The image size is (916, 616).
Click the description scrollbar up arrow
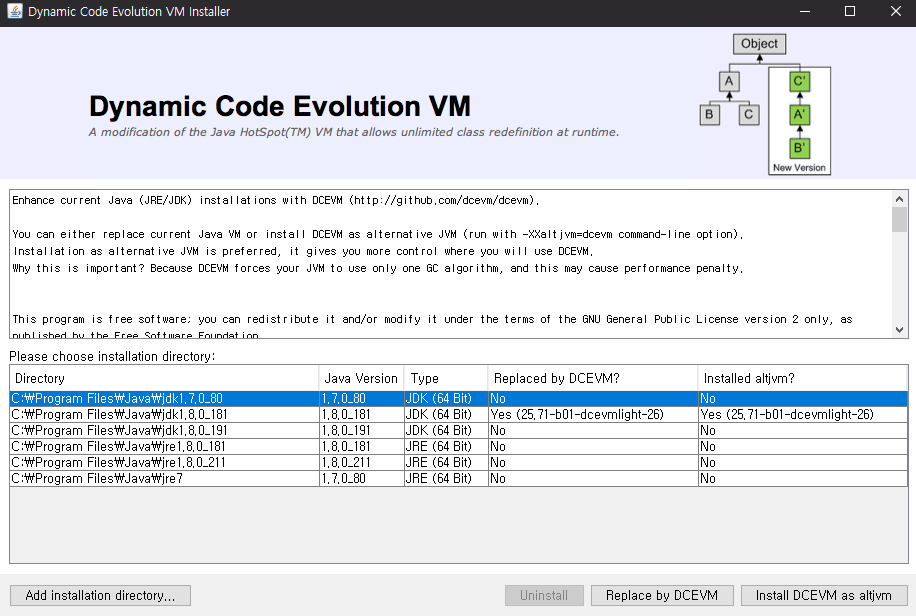point(899,199)
